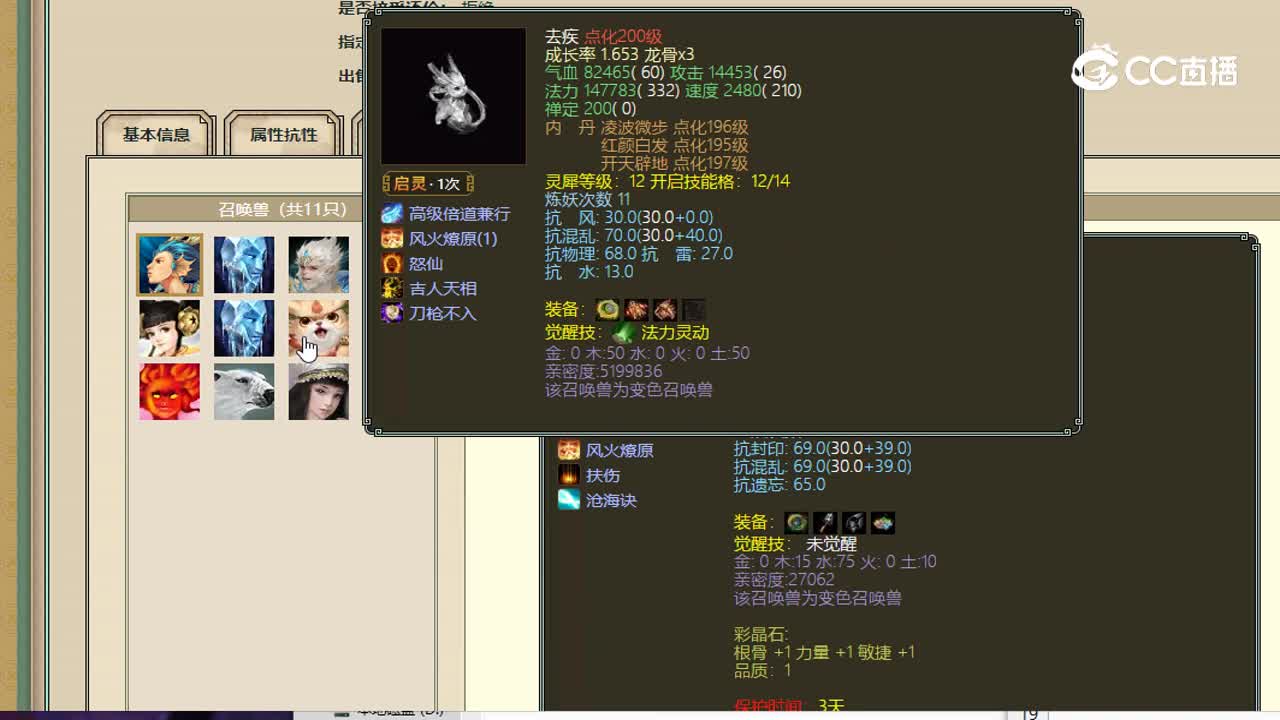Click the CC直播 logo
The width and height of the screenshot is (1280, 720).
(1155, 69)
